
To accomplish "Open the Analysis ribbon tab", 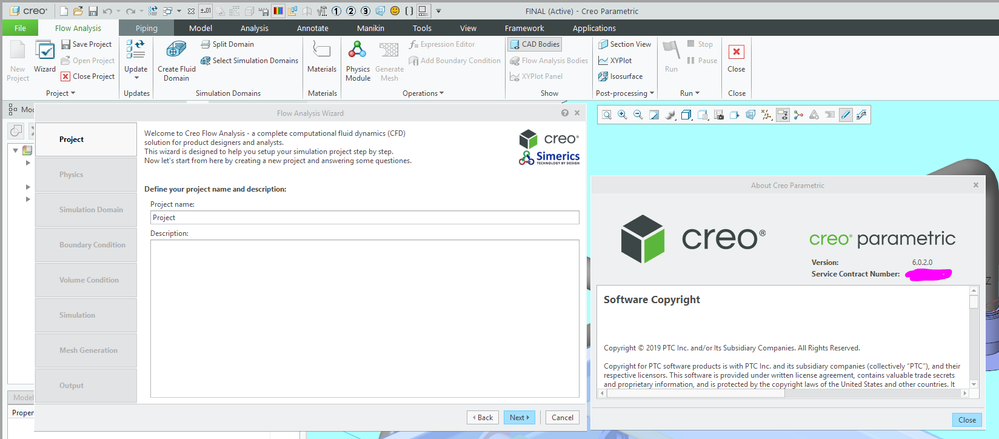I will click(254, 28).
